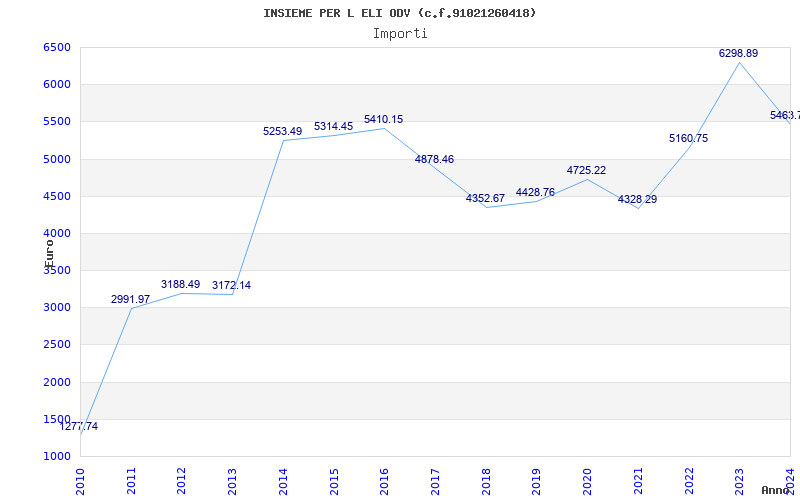Viewport: 800px width, 500px height.
Task: Click the 2011 value label 2991.97
Action: coord(130,299)
